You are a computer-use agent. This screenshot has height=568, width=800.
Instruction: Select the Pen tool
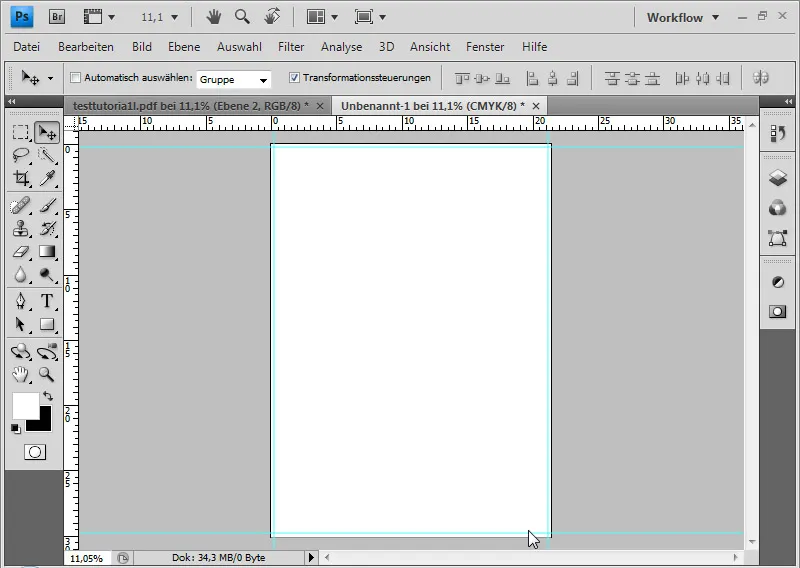[x=20, y=301]
